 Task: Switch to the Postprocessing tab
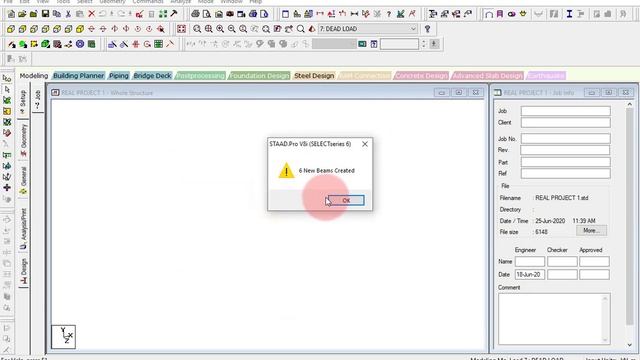click(x=200, y=76)
